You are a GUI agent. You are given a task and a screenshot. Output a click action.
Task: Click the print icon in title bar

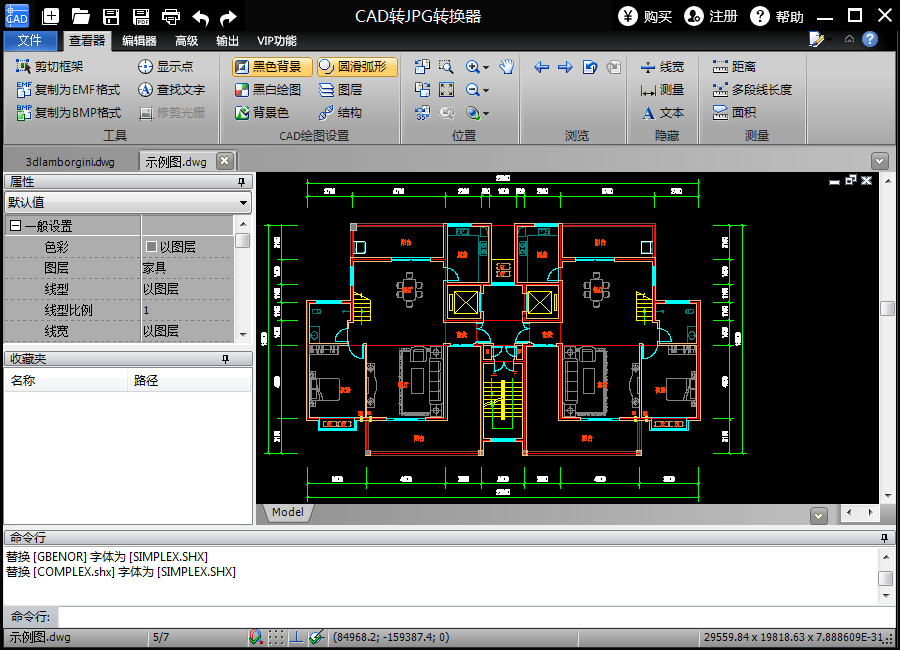point(171,16)
